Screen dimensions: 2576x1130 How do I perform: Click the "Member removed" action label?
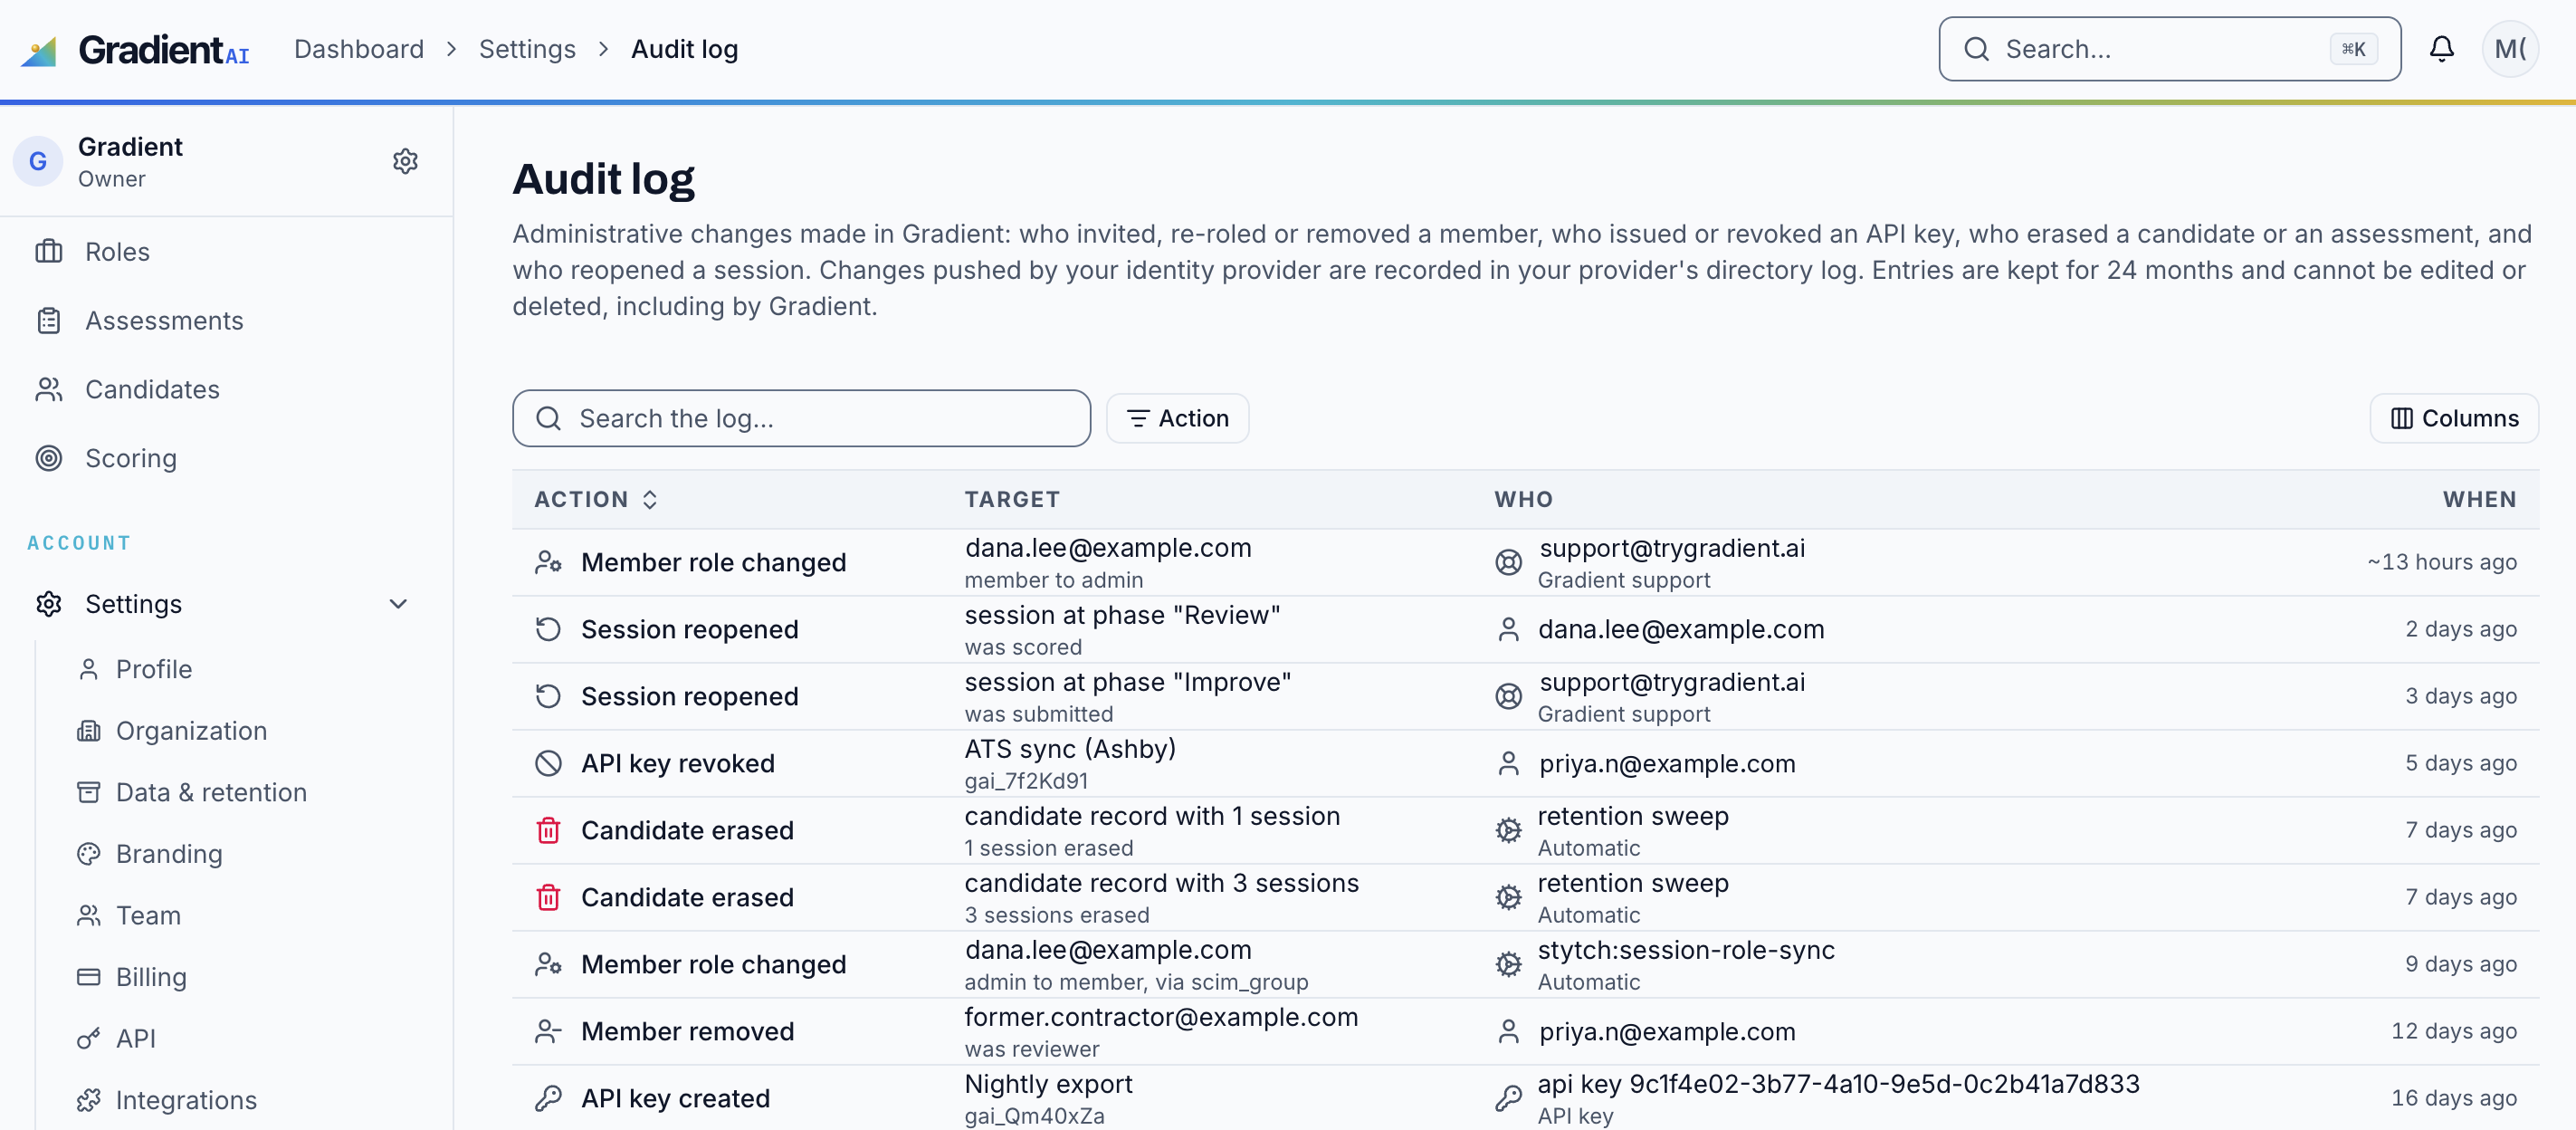pyautogui.click(x=687, y=1031)
